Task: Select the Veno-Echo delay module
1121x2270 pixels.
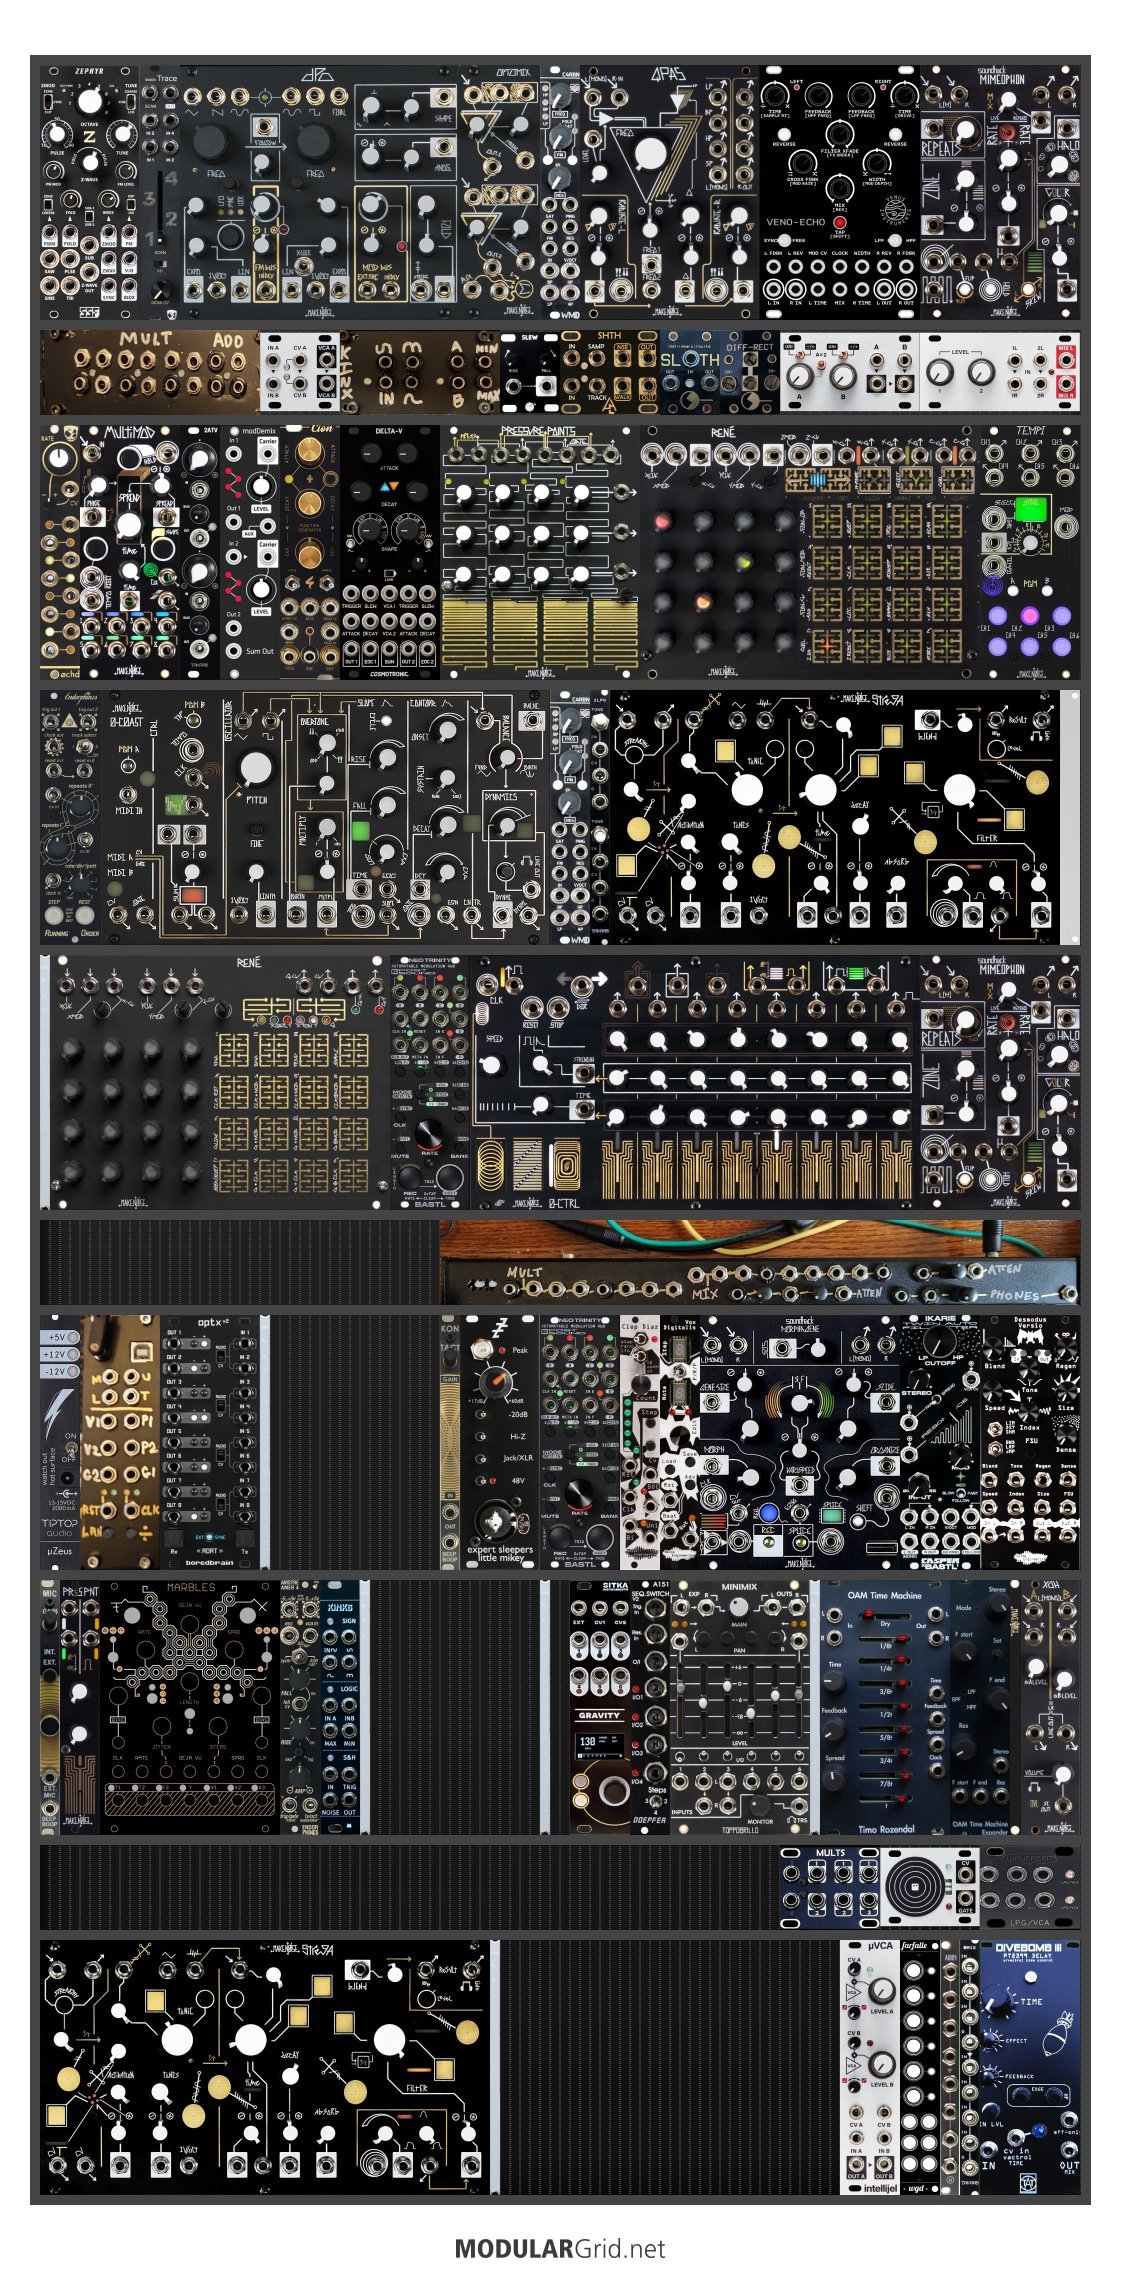Action: 840,193
